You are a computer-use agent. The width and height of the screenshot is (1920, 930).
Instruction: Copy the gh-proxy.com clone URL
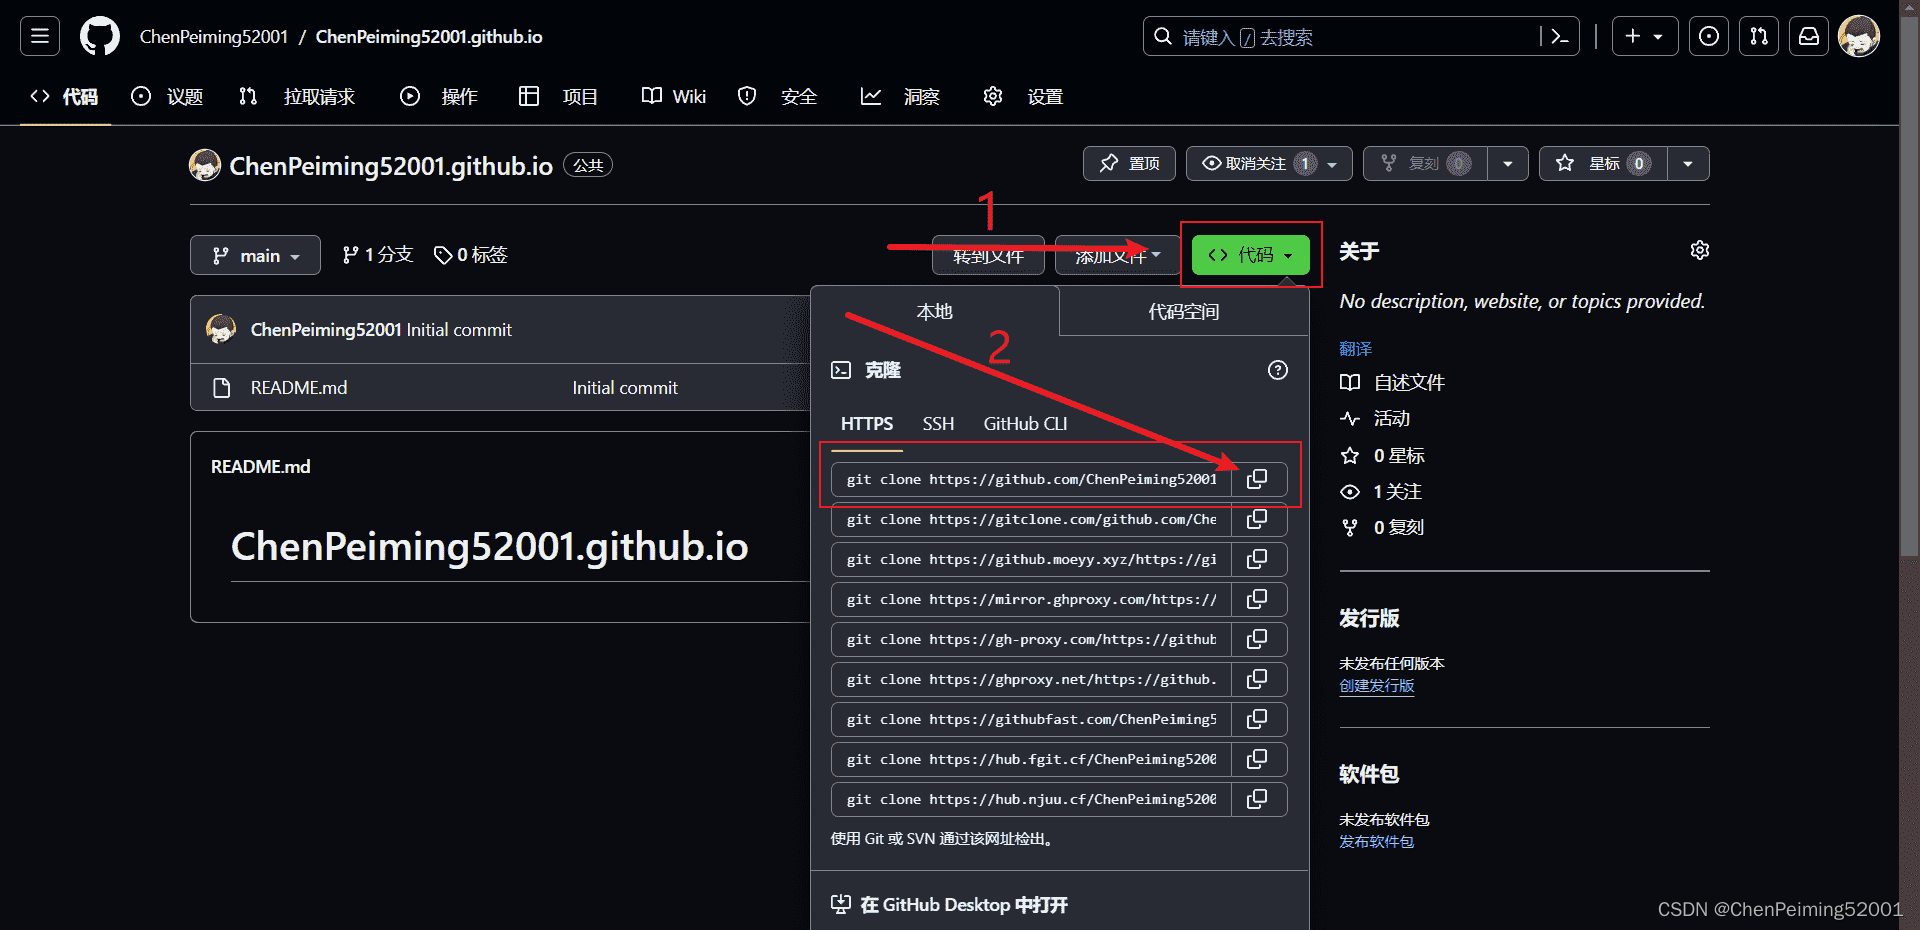1258,639
